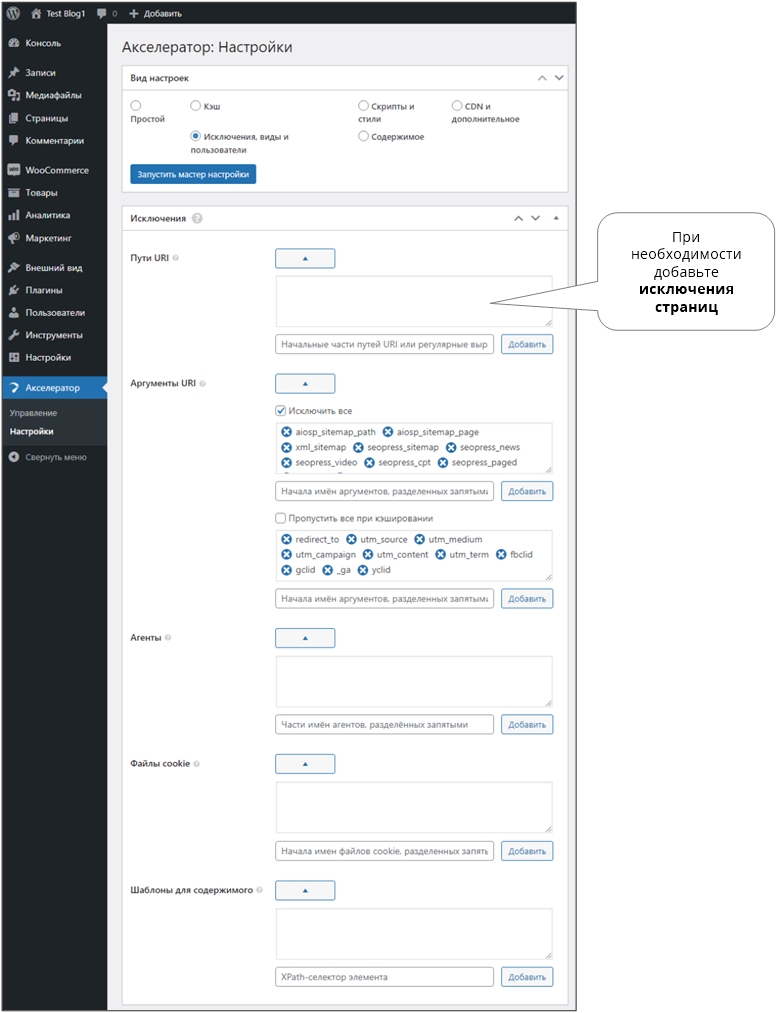
Task: Remove the utm_medium tag
Action: 419,539
